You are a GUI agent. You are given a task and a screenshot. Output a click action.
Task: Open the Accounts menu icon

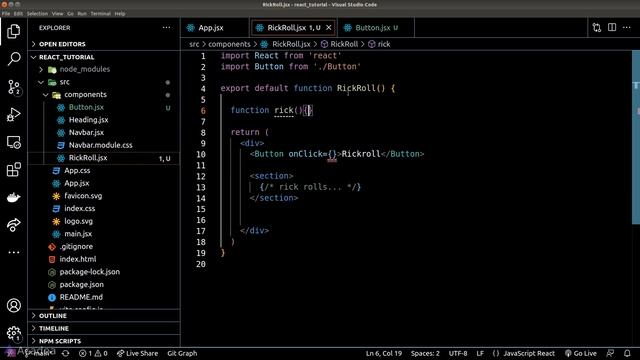point(13,305)
